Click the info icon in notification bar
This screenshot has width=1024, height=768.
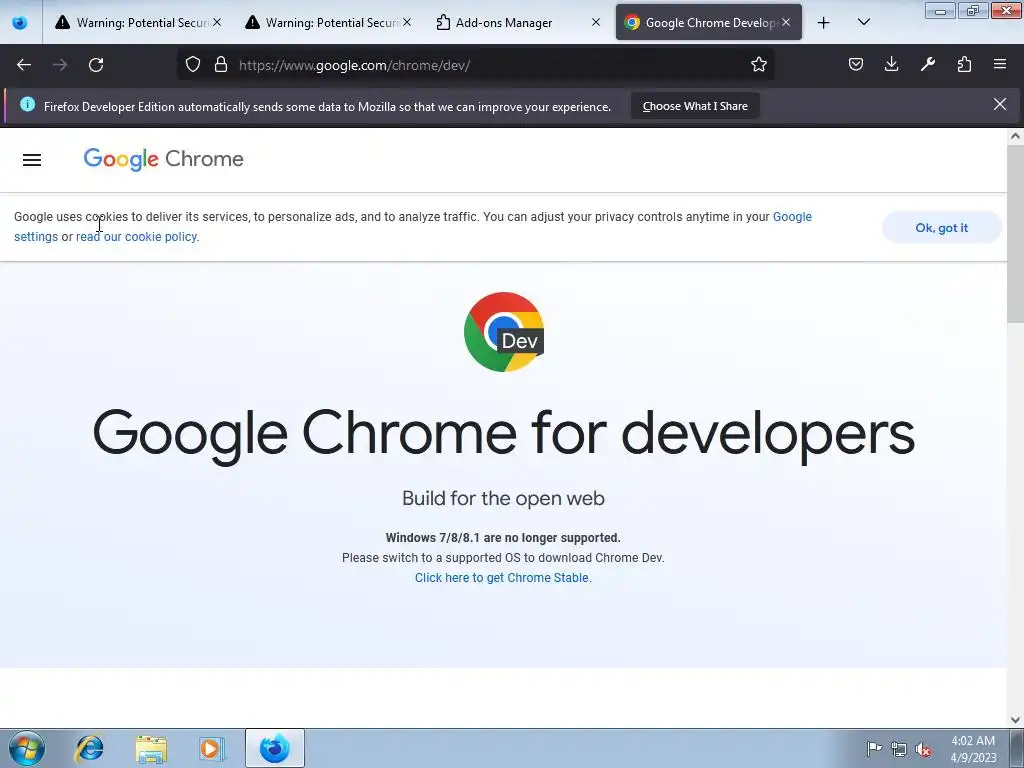click(x=27, y=104)
